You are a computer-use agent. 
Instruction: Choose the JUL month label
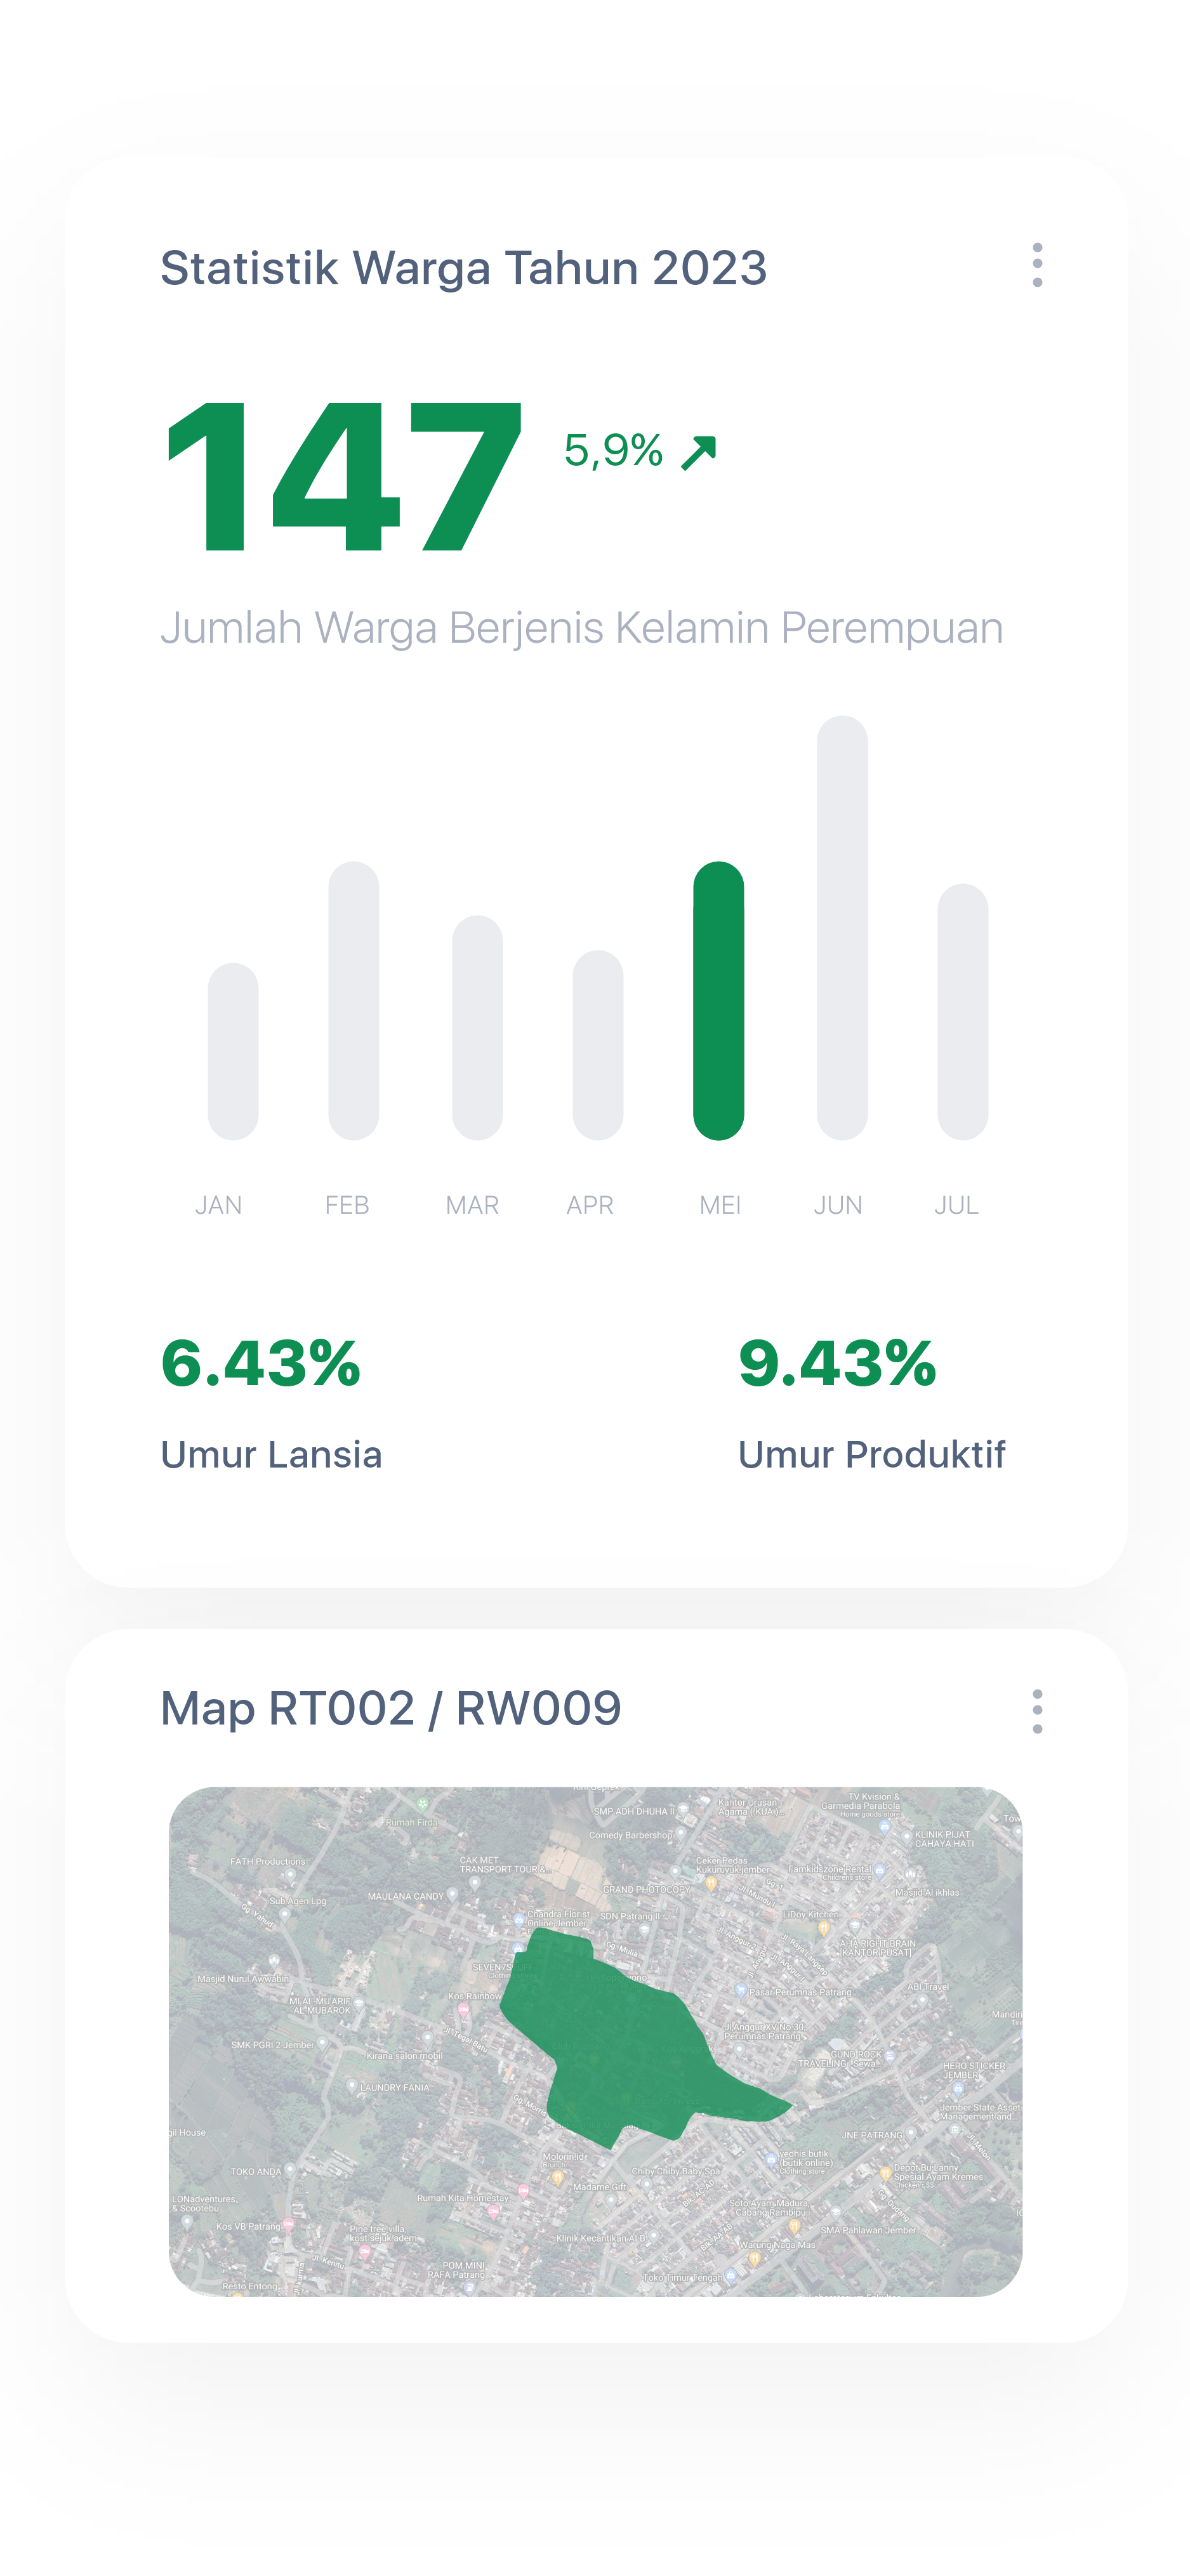click(x=956, y=1205)
